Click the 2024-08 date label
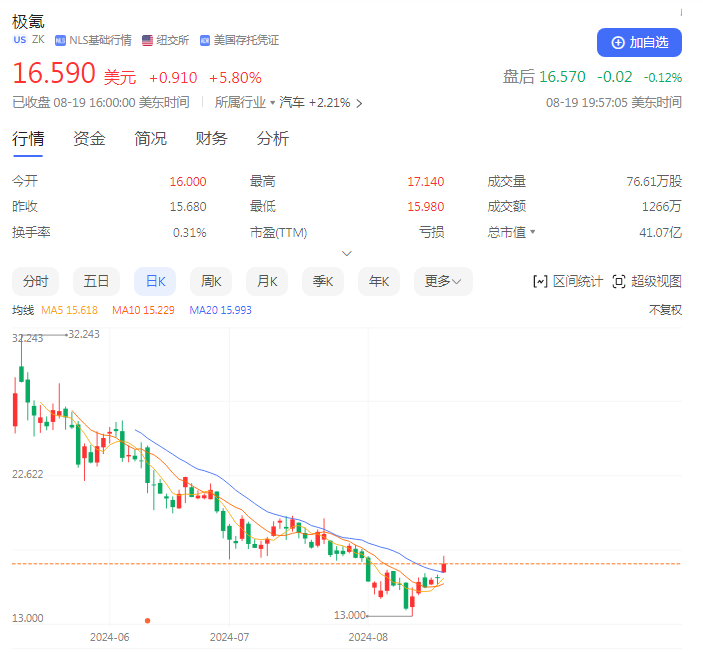Image resolution: width=703 pixels, height=652 pixels. (x=368, y=637)
